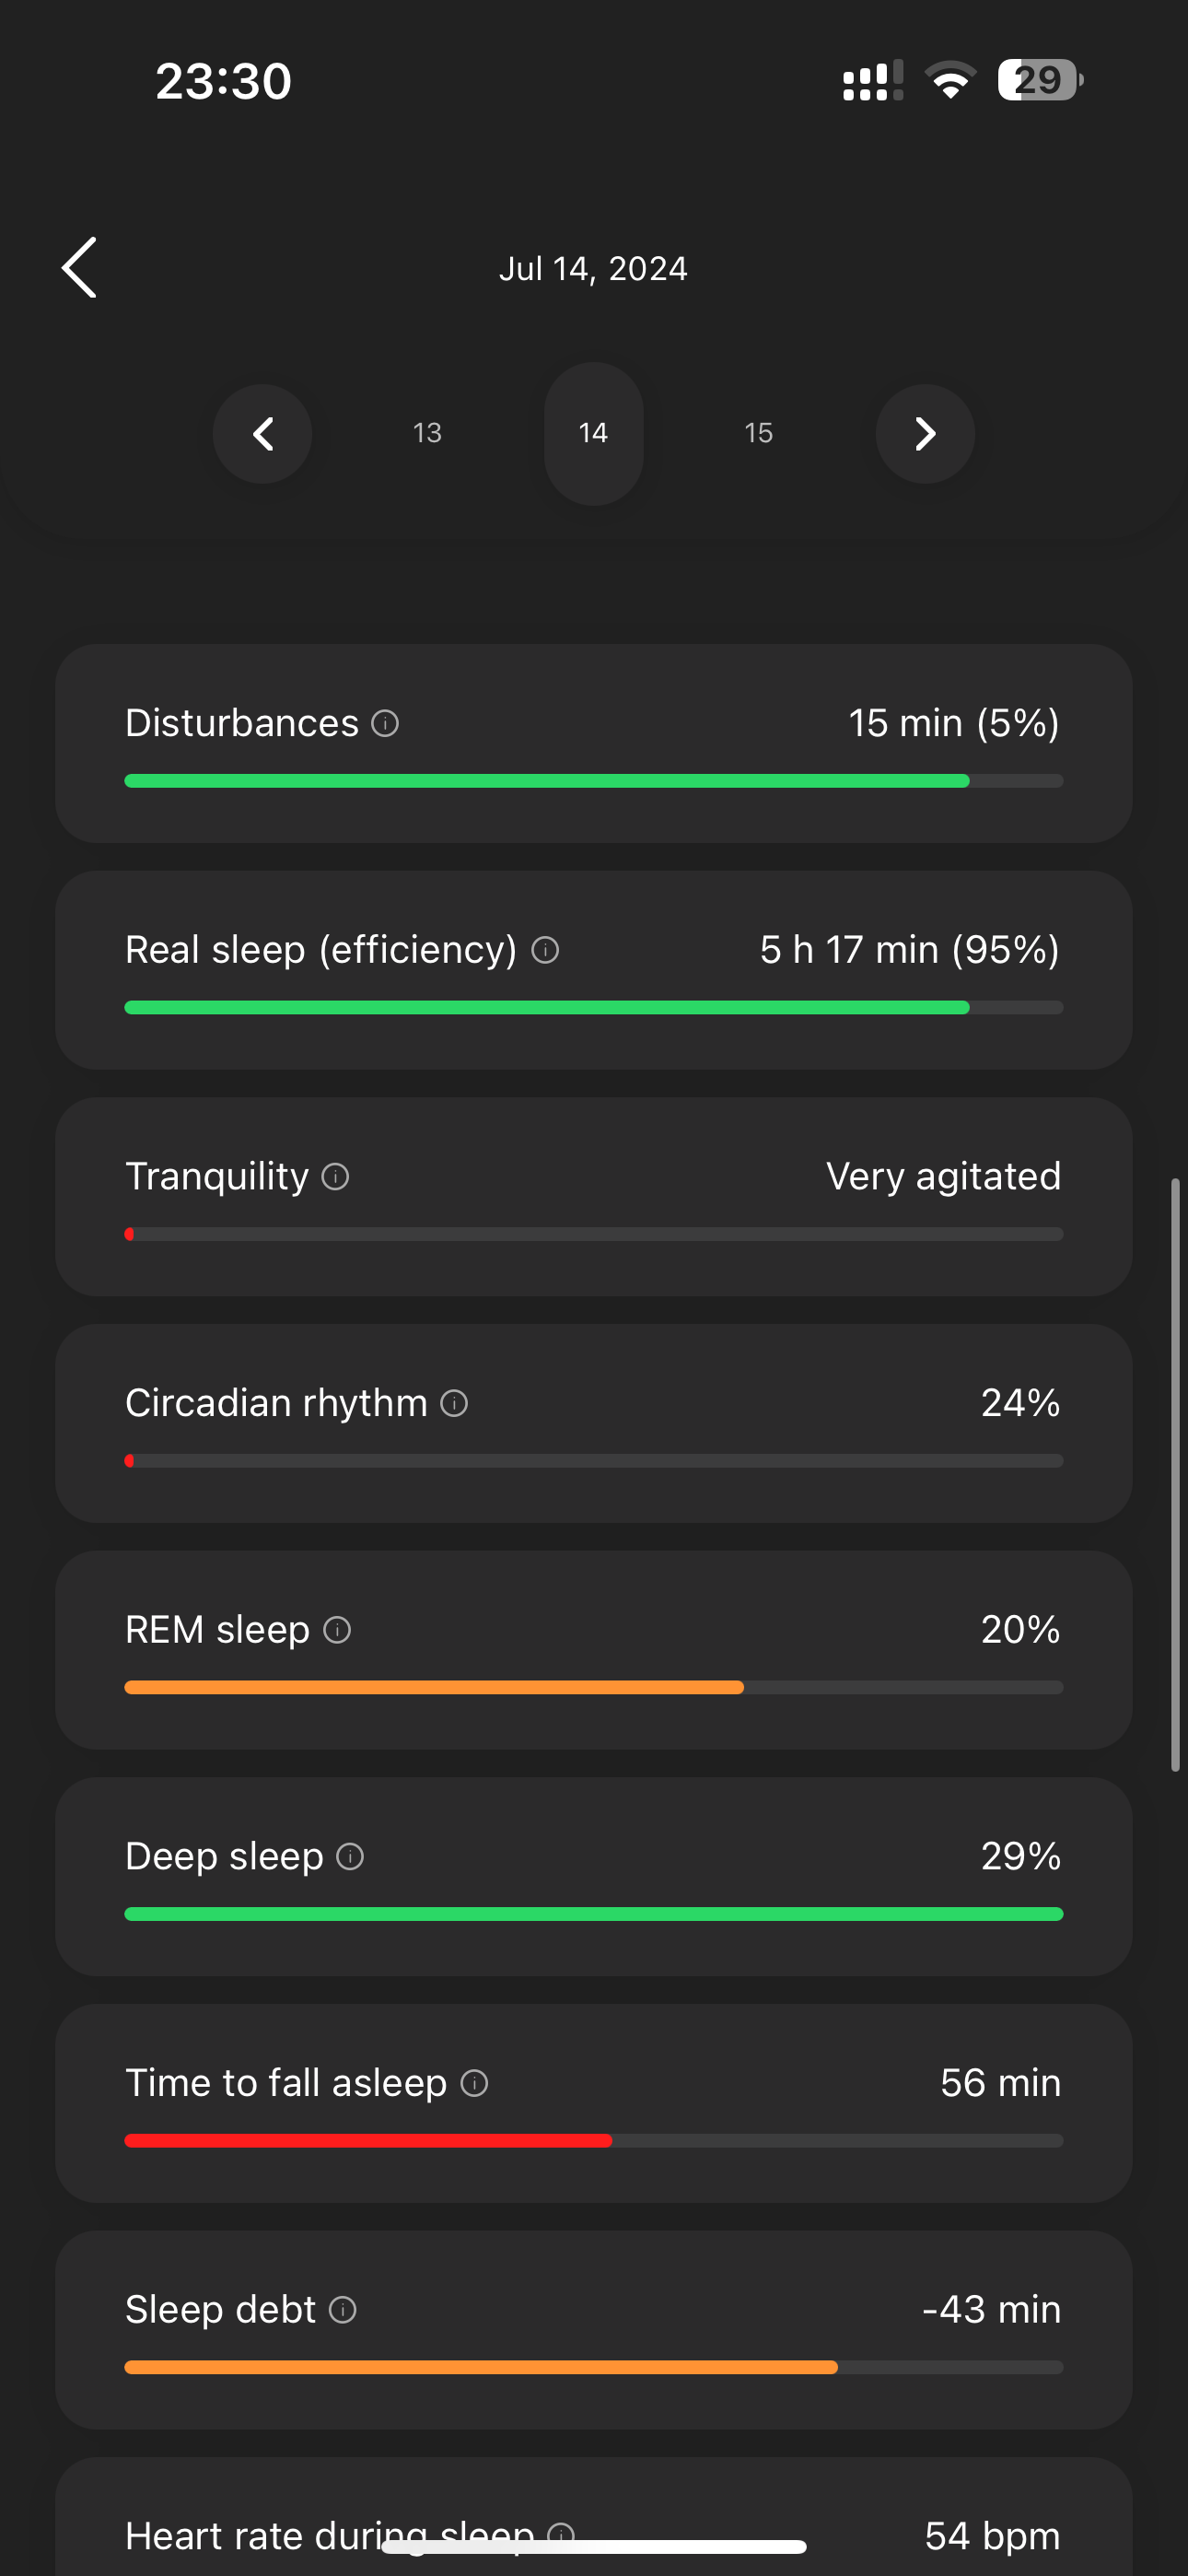Show REM sleep info tooltip icon
Viewport: 1188px width, 2576px height.
337,1630
